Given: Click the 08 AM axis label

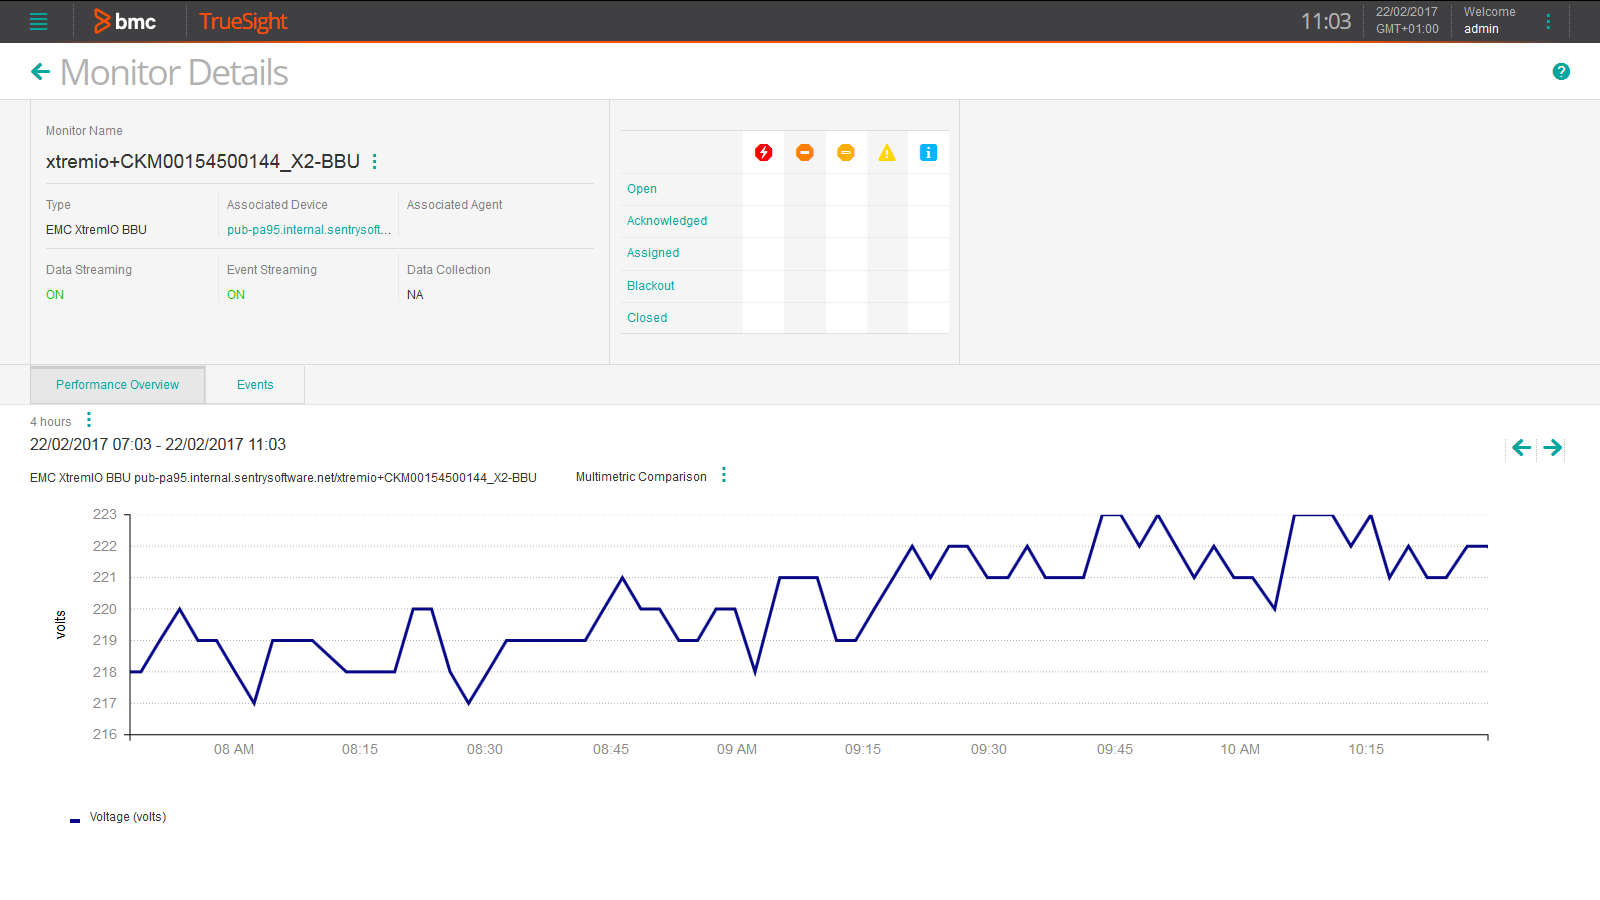Looking at the screenshot, I should [234, 749].
